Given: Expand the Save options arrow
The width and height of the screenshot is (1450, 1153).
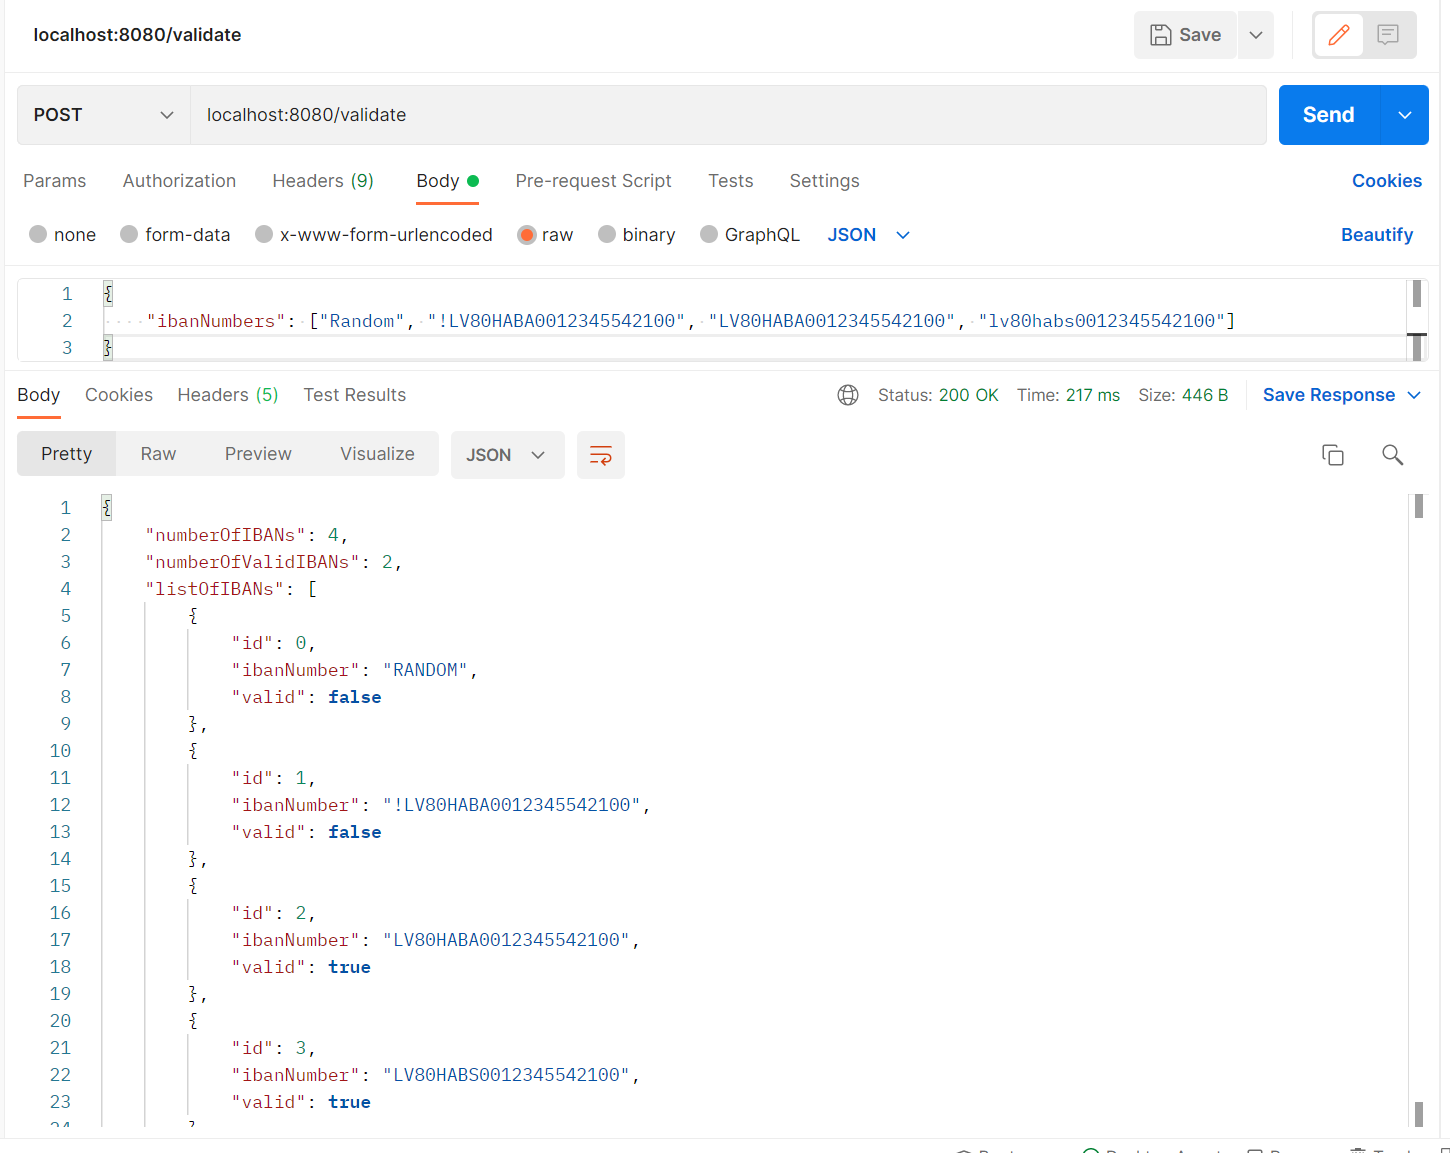Looking at the screenshot, I should click(1256, 35).
